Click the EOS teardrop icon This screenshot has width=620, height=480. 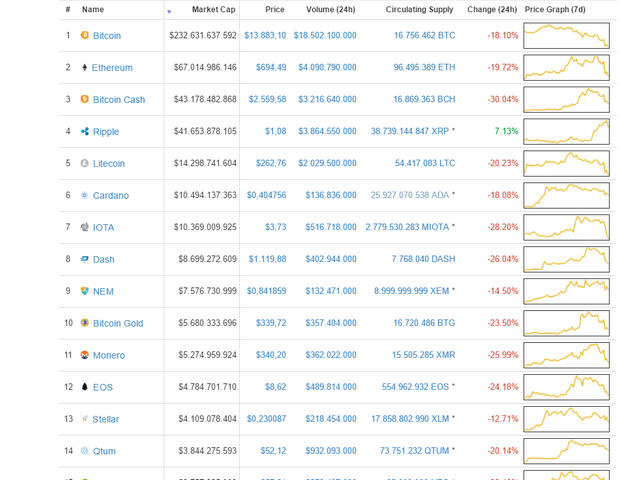click(x=85, y=387)
